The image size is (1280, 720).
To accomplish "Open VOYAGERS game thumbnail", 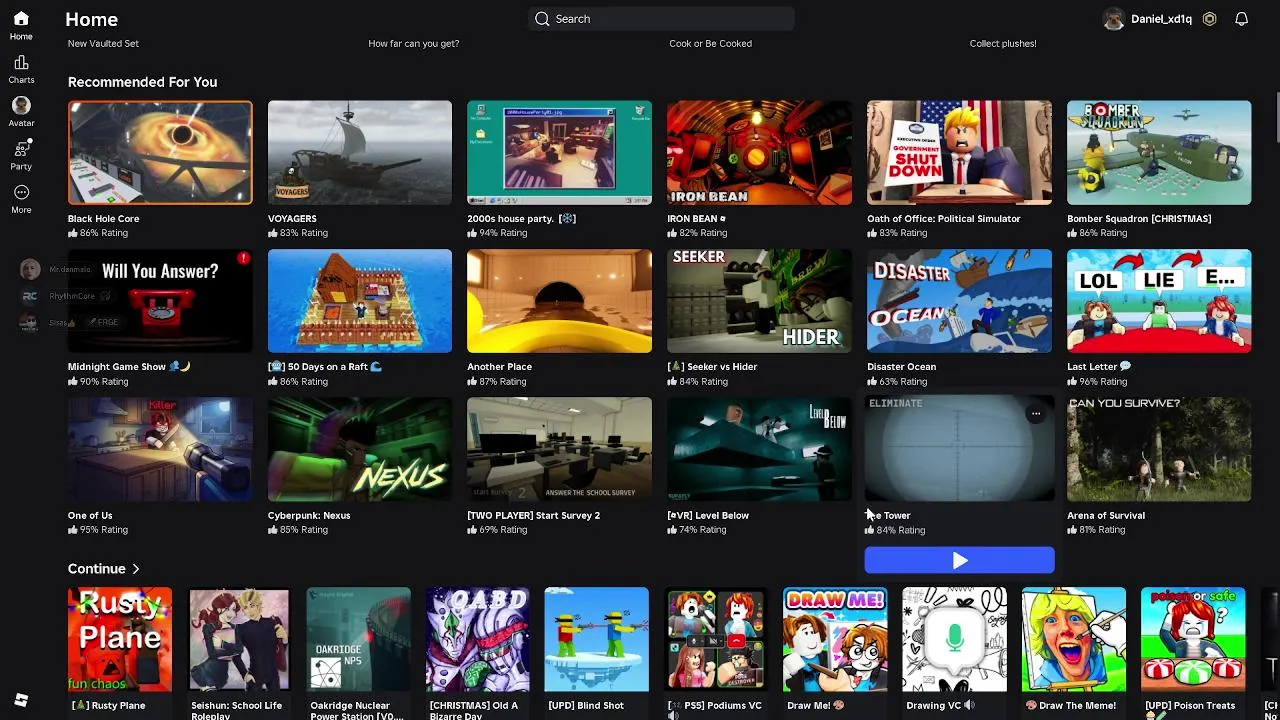I will 360,152.
